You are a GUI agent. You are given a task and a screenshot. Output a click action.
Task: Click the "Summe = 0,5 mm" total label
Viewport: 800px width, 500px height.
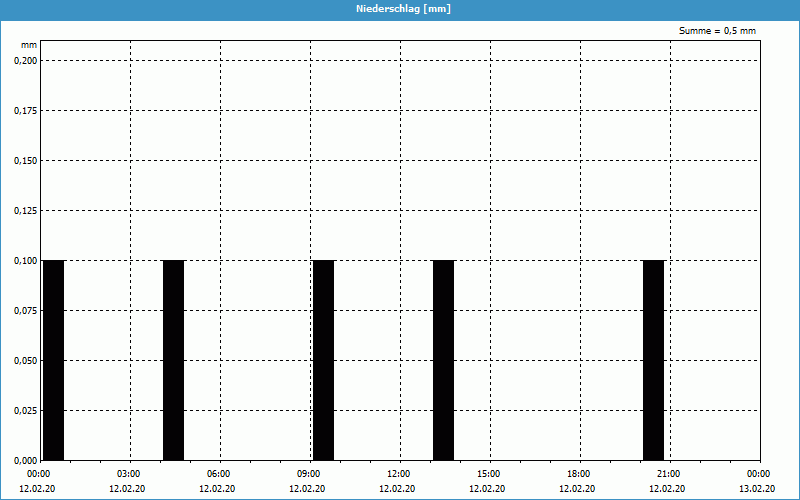click(717, 31)
